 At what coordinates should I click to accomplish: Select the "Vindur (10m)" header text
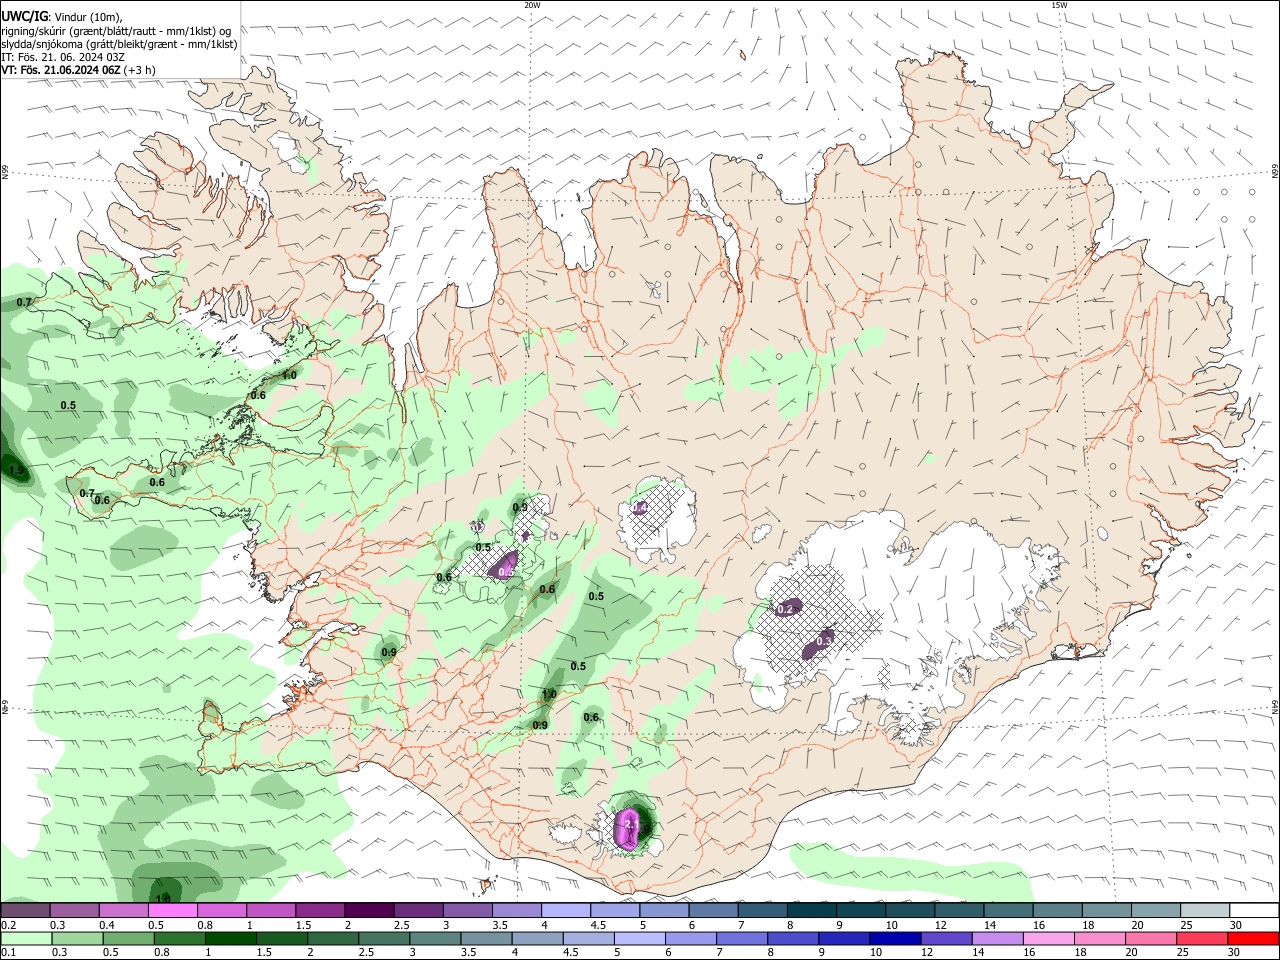(87, 17)
